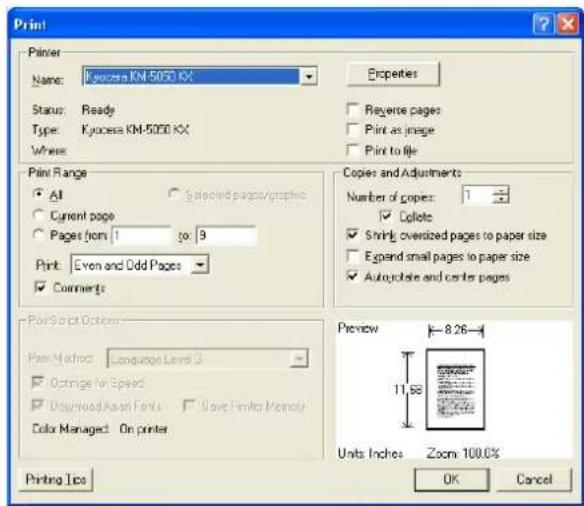This screenshot has height=506, width=584.
Task: Click the Color Managed 'On printer' text
Action: [143, 429]
